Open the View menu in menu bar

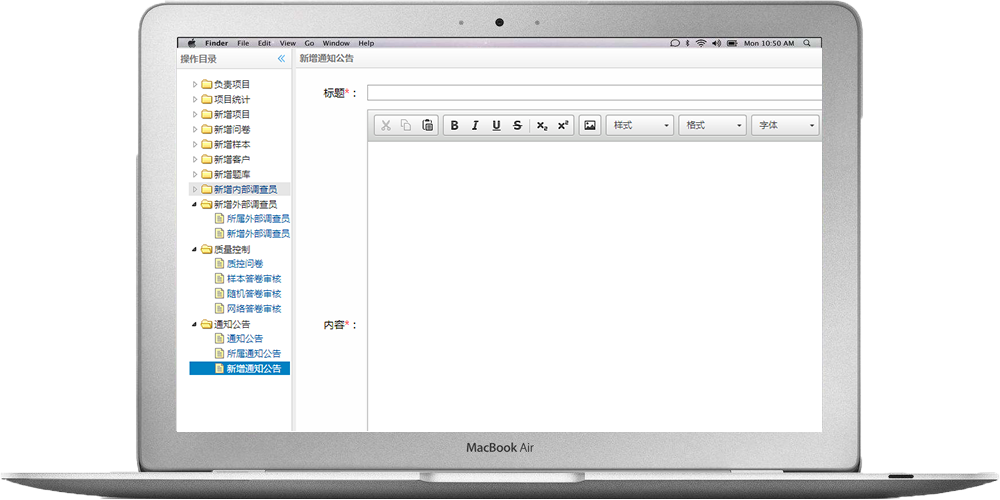pos(288,43)
